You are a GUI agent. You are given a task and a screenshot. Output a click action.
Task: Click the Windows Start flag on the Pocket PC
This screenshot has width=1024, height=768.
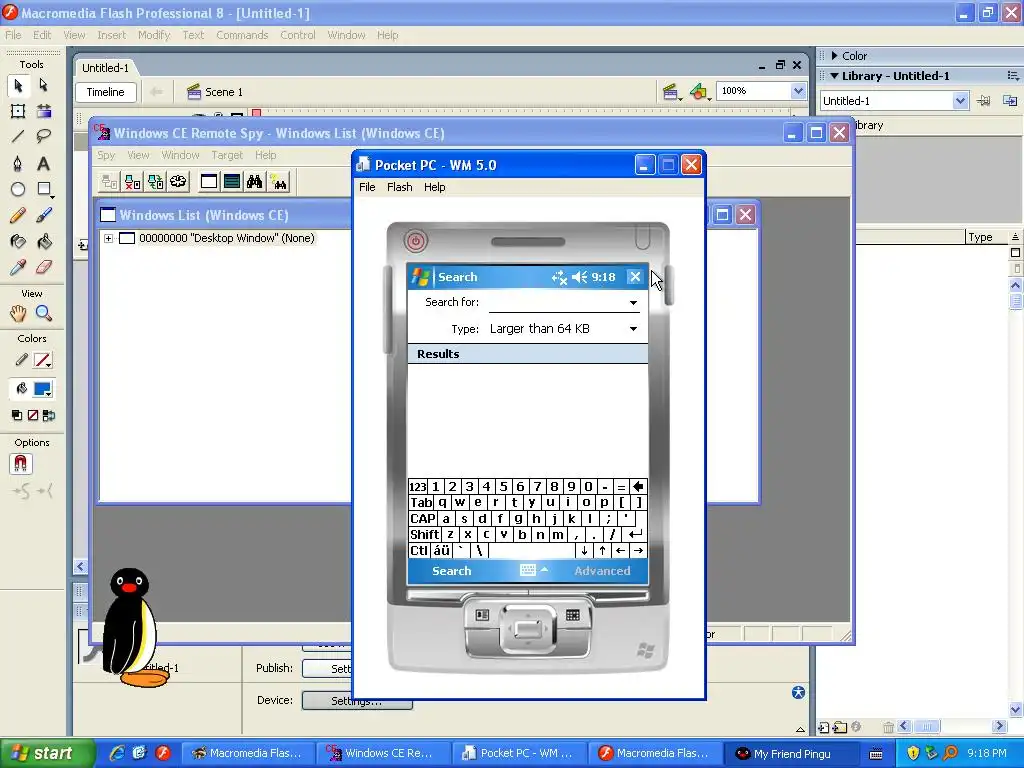pyautogui.click(x=420, y=277)
